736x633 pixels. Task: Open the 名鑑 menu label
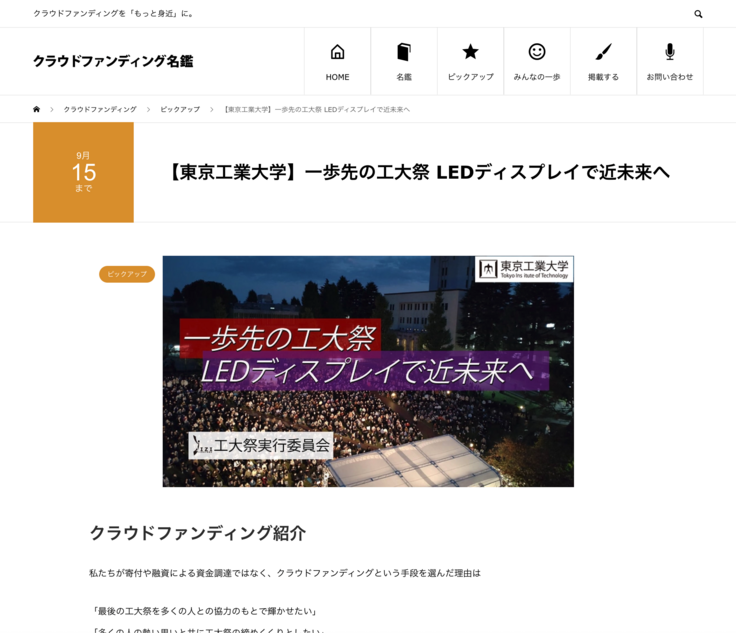[x=404, y=77]
